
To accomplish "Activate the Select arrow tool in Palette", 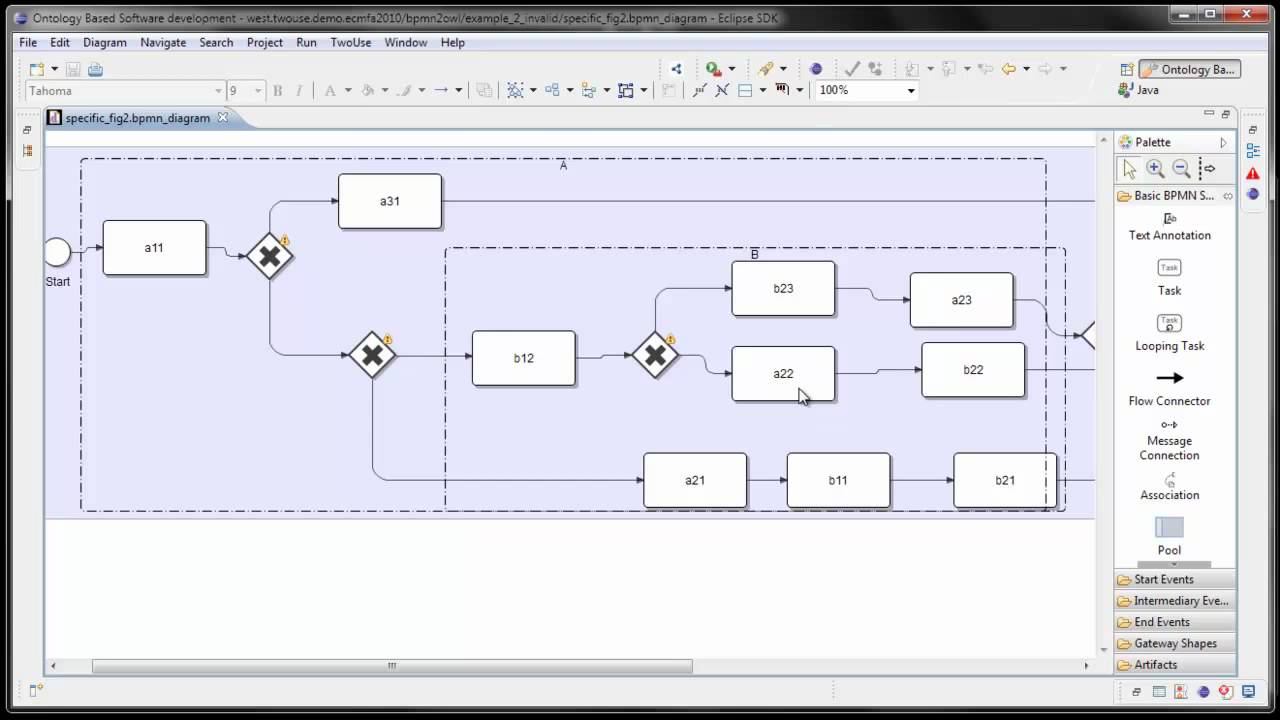I will pos(1129,169).
